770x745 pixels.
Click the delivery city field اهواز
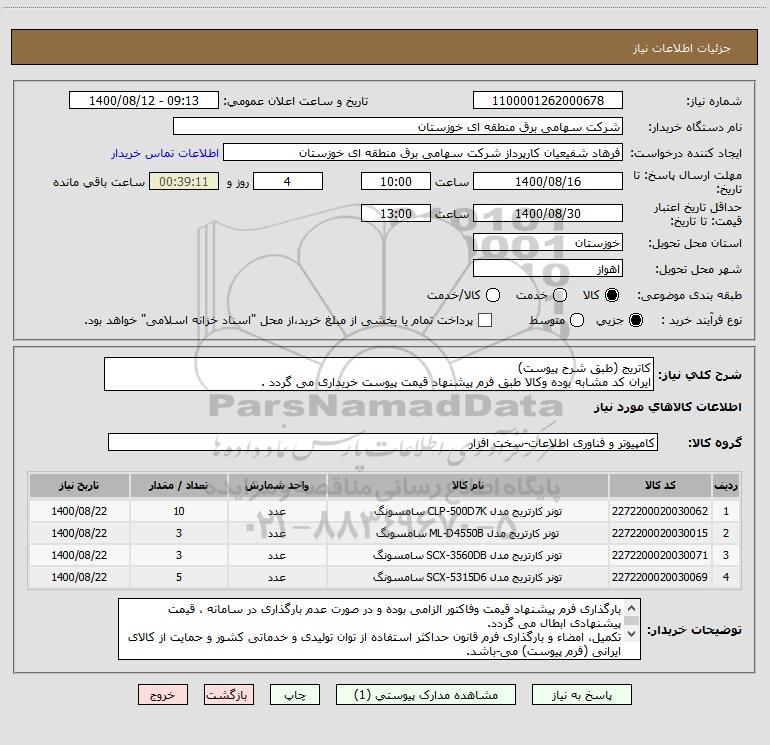(548, 268)
